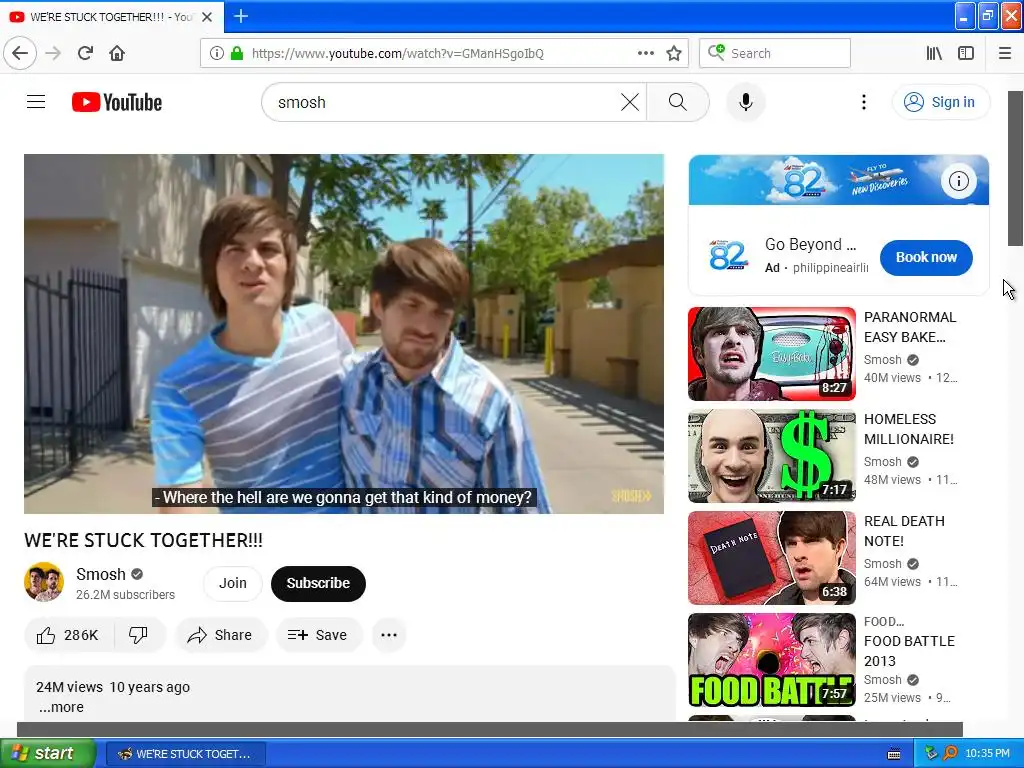Click the YouTube logo
Viewport: 1024px width, 768px height.
117,102
